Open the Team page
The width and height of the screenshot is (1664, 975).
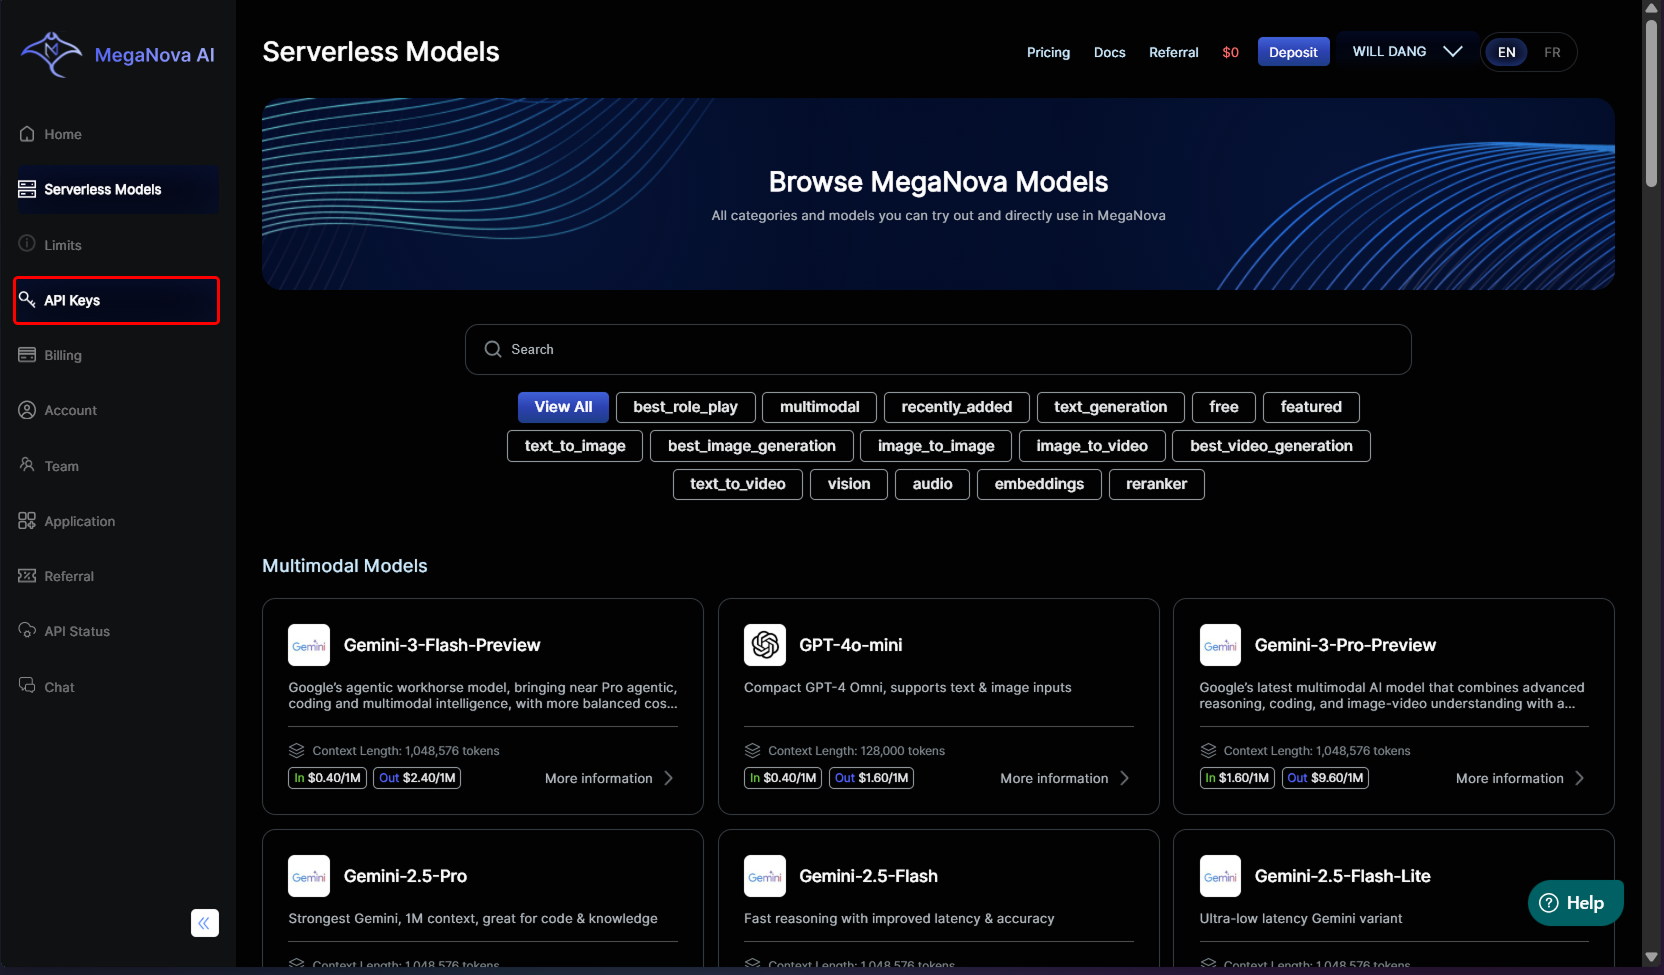click(x=61, y=466)
